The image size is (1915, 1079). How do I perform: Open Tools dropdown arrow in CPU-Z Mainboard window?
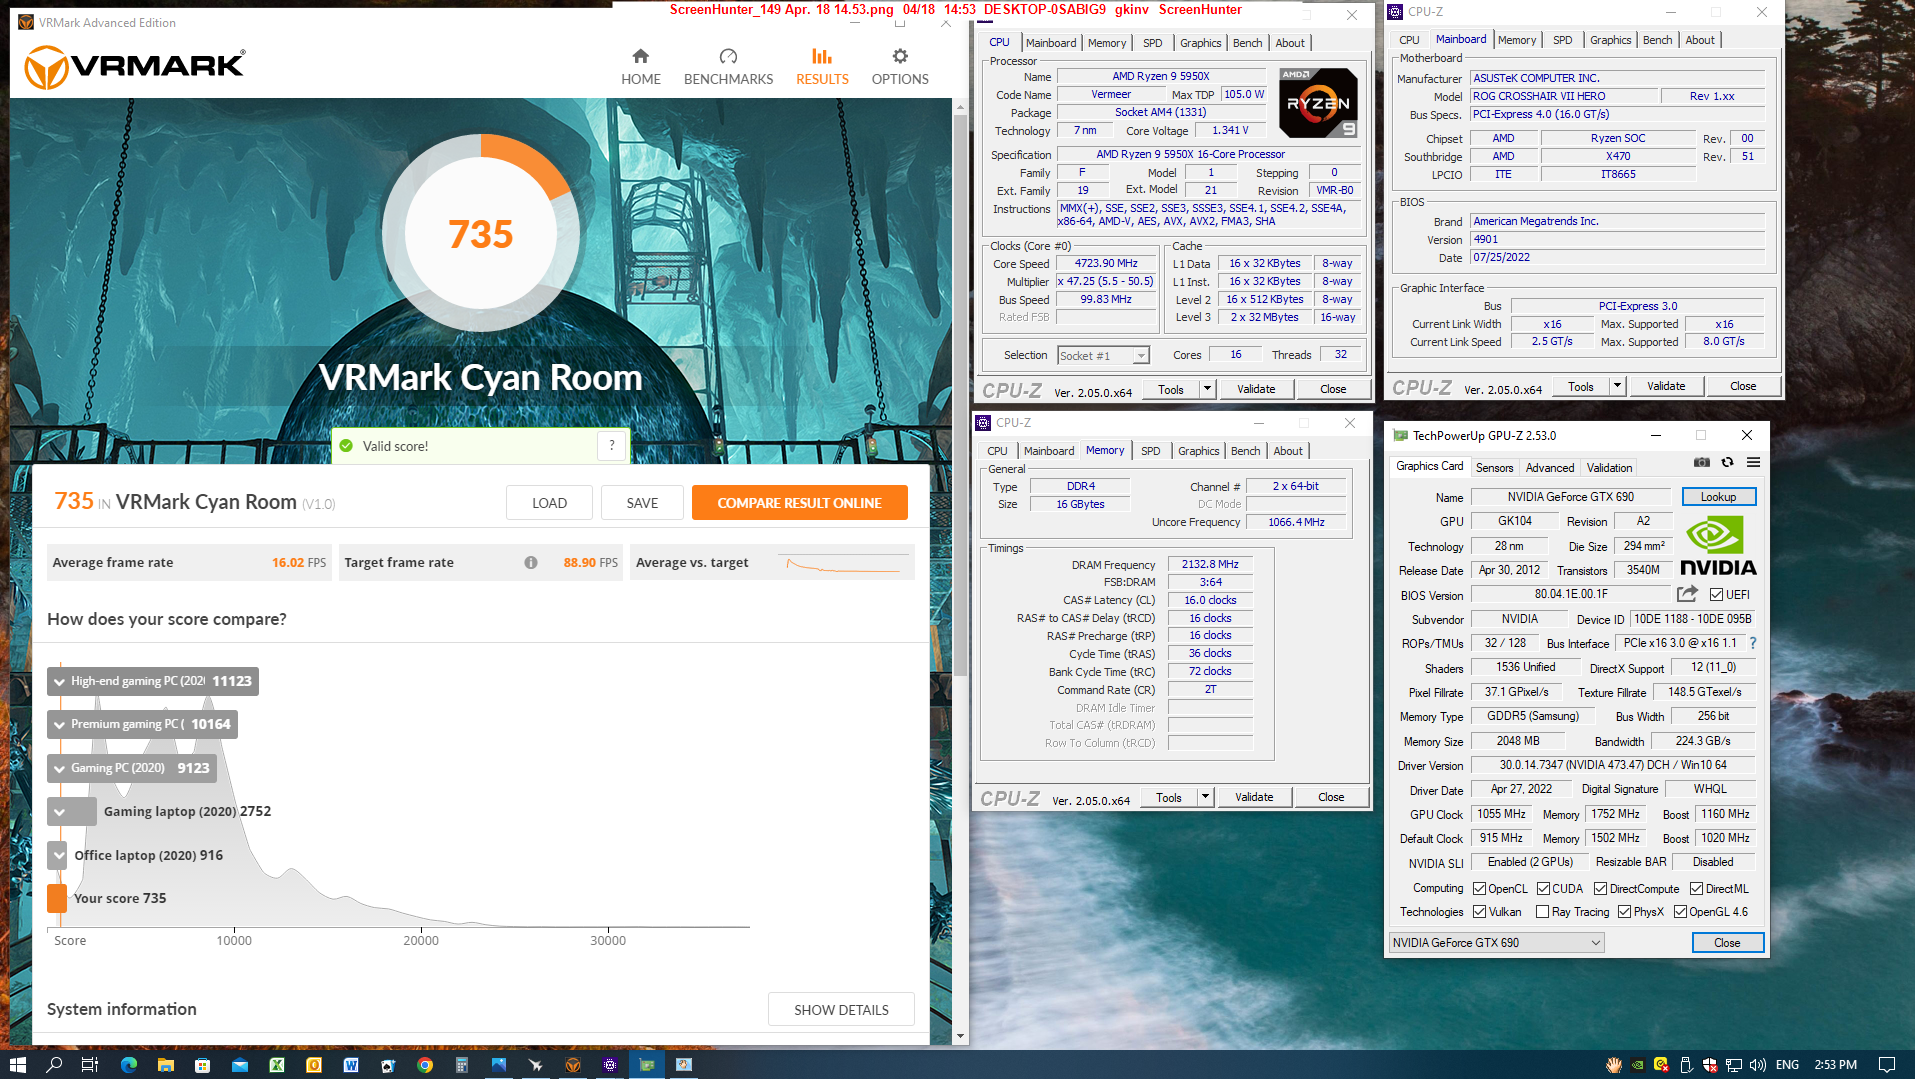[x=1617, y=386]
